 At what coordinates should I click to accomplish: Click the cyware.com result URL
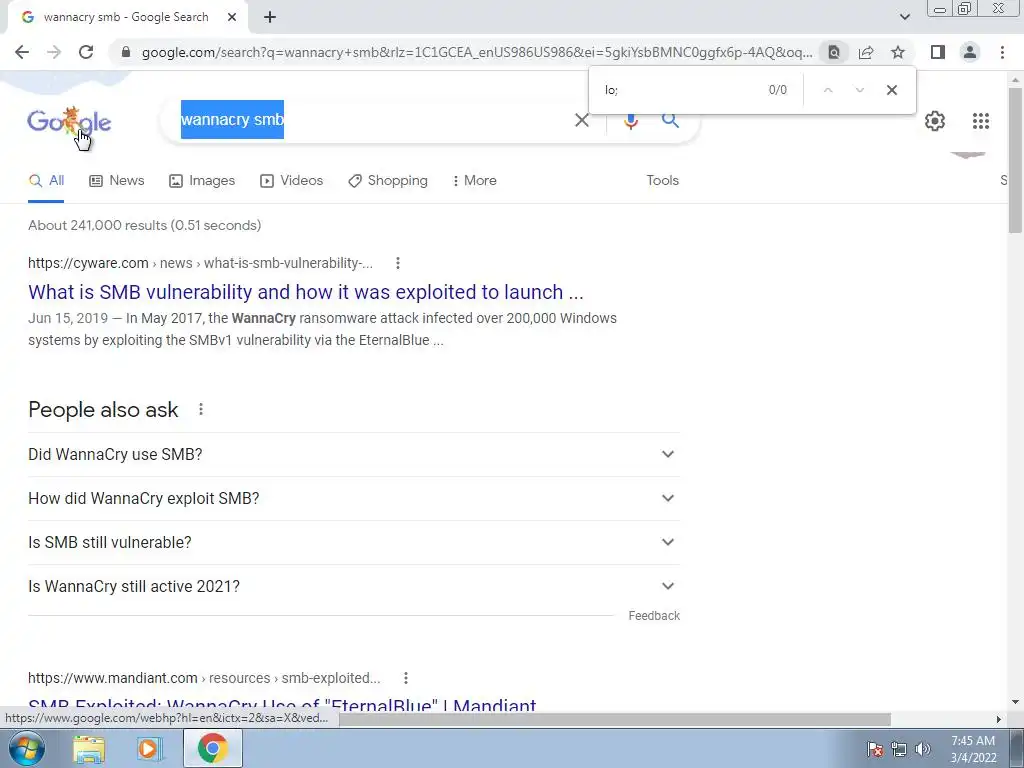point(200,263)
